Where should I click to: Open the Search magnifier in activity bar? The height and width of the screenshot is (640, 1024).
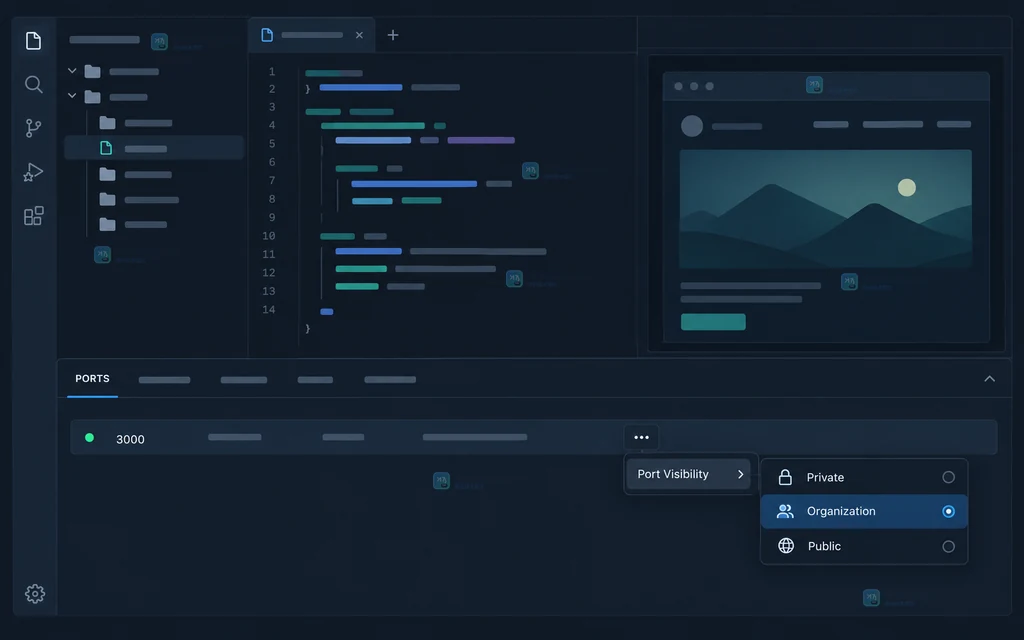[33, 84]
